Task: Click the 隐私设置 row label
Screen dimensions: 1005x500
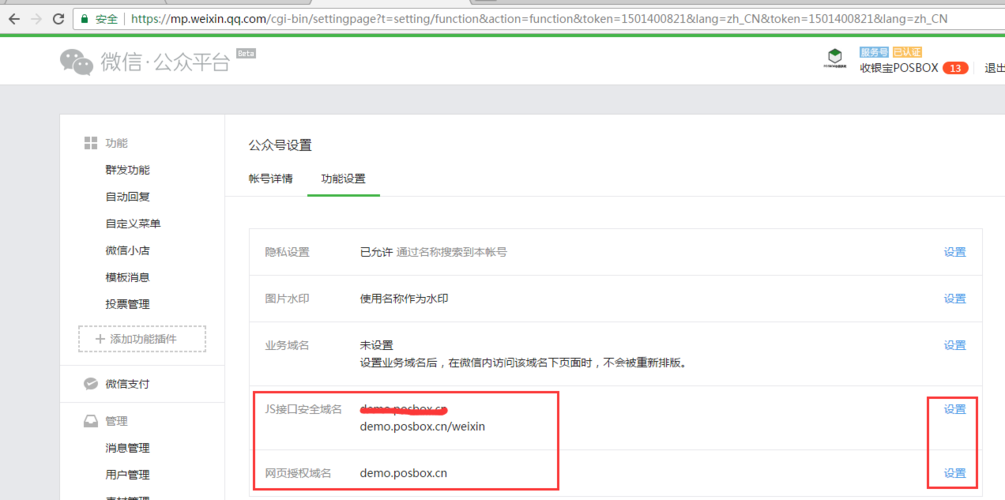Action: coord(287,253)
